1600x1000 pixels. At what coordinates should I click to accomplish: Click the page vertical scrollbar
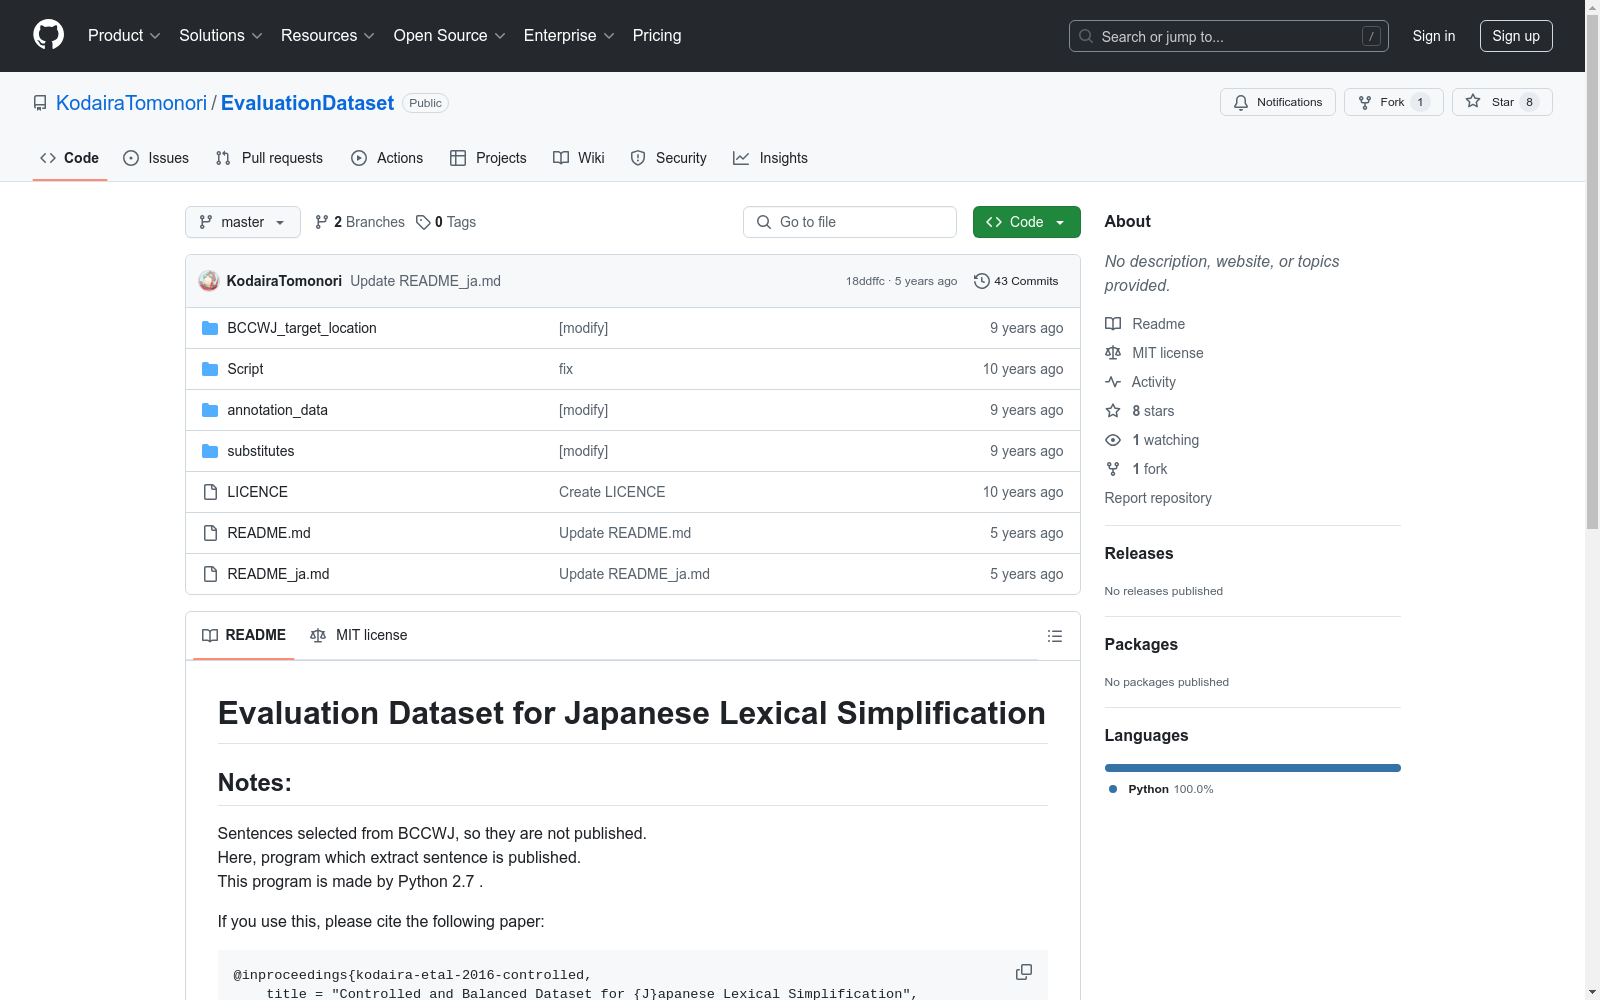pyautogui.click(x=1592, y=270)
